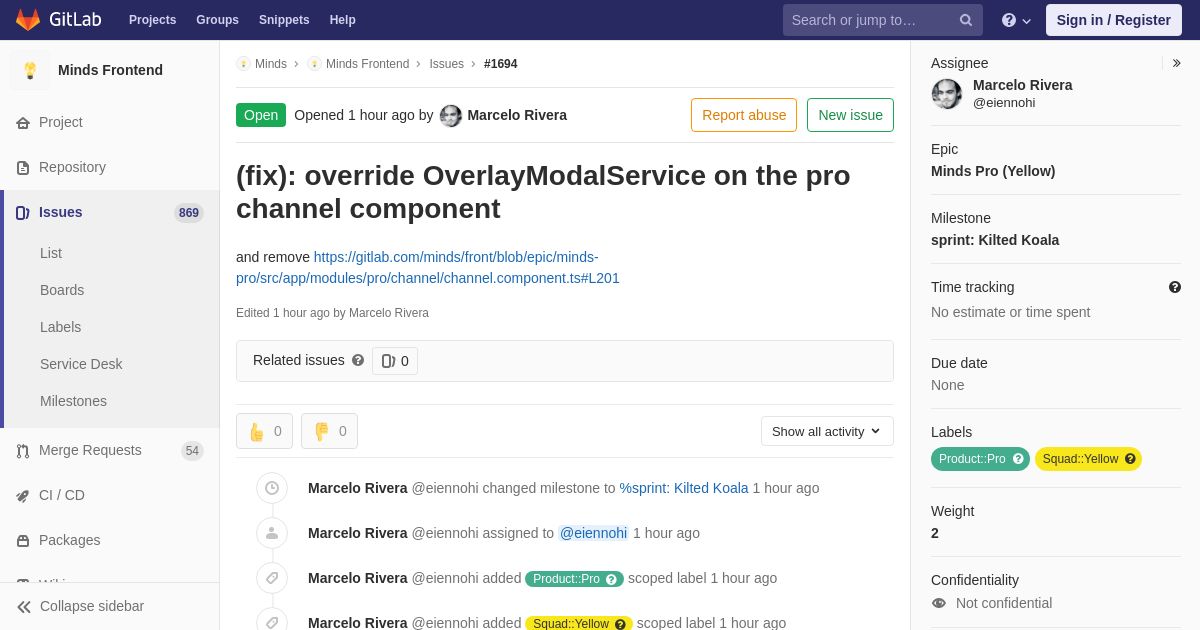
Task: Open the Help question-mark dropdown
Action: pyautogui.click(x=1016, y=20)
